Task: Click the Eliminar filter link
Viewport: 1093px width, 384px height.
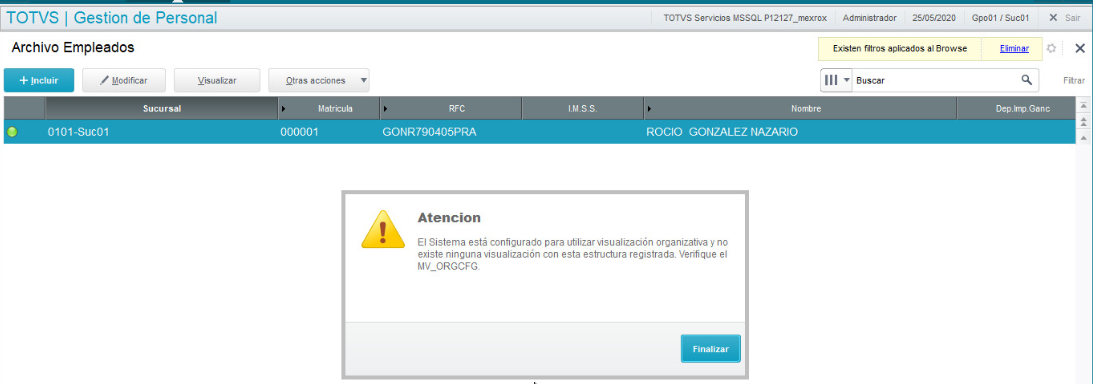Action: point(1014,49)
